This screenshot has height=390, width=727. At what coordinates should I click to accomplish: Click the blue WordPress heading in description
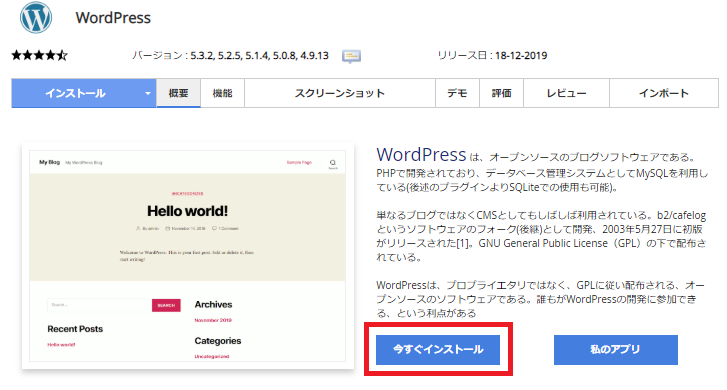click(421, 154)
